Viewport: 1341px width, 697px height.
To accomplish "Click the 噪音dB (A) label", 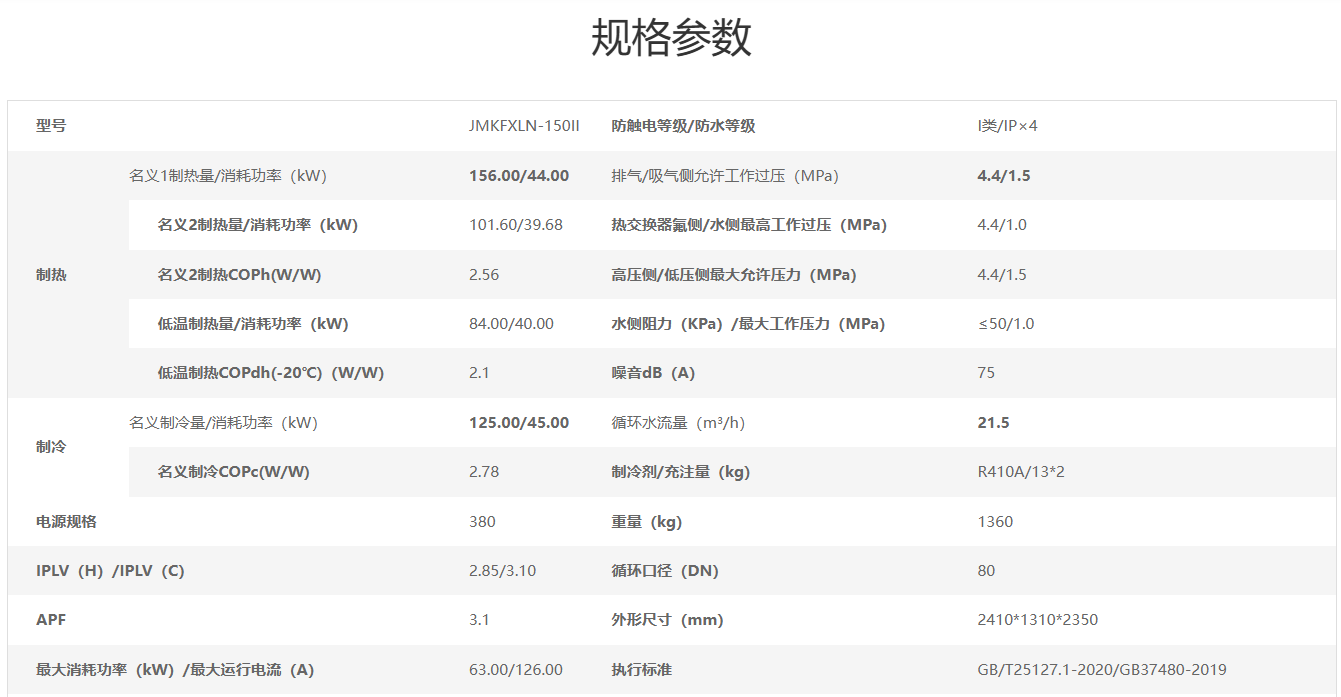I will tap(653, 373).
